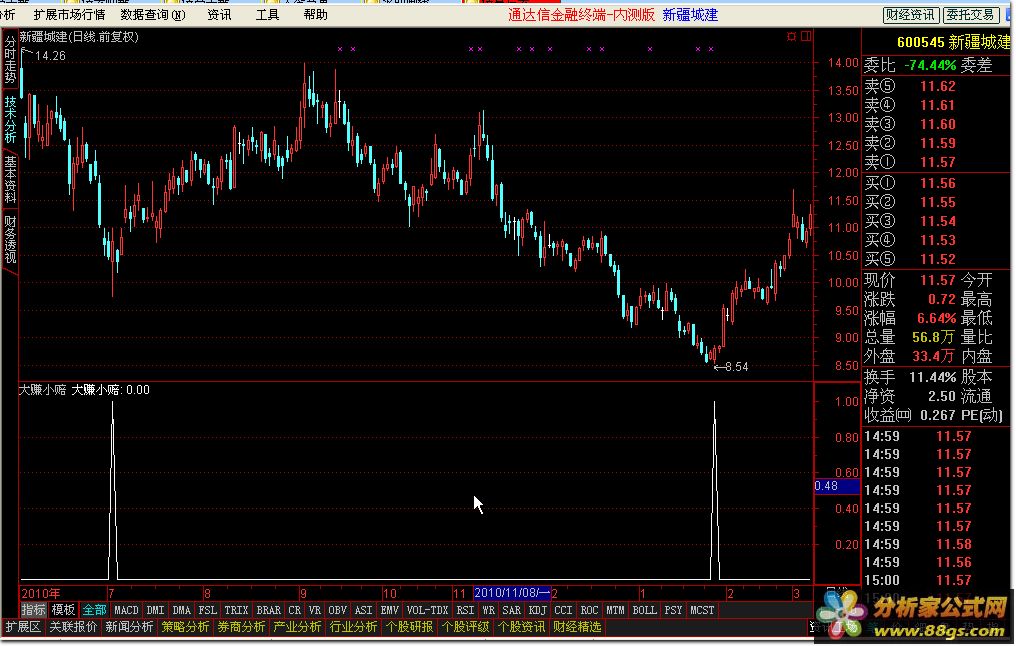
Task: Switch indicator to MTM
Action: [615, 610]
